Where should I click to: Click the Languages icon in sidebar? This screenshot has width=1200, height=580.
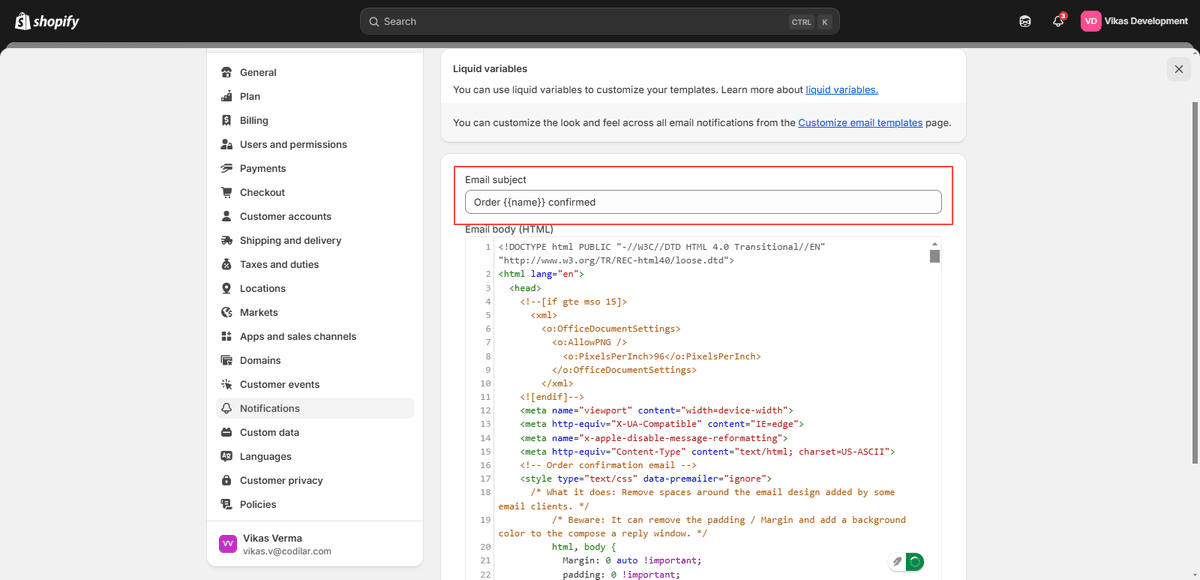tap(227, 456)
